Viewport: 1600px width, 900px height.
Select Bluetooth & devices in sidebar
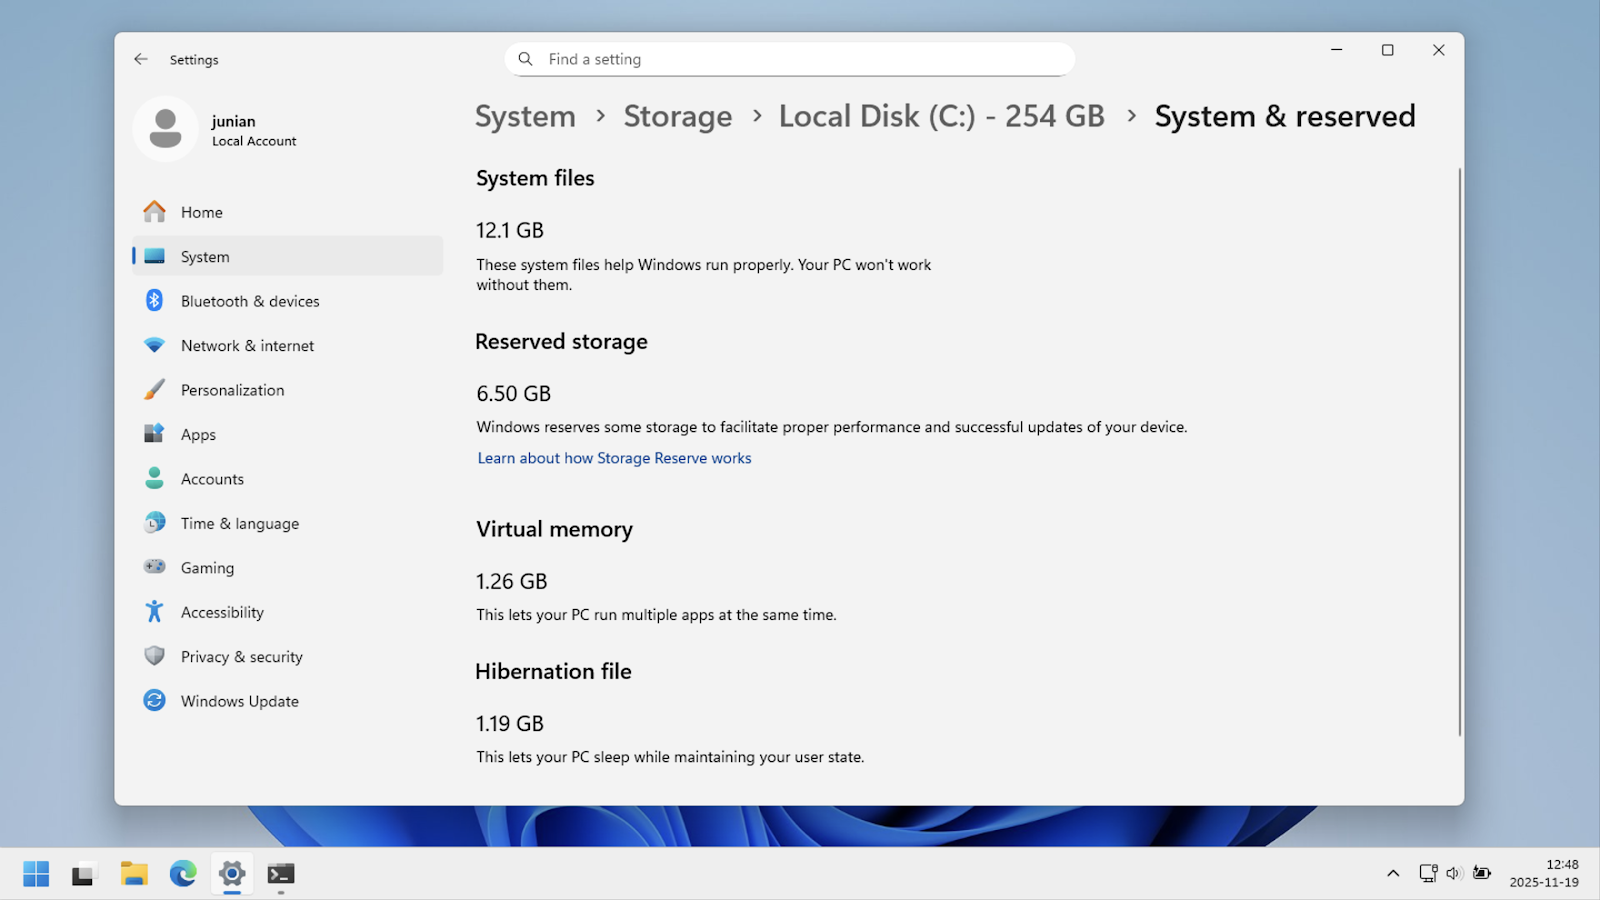(x=288, y=301)
